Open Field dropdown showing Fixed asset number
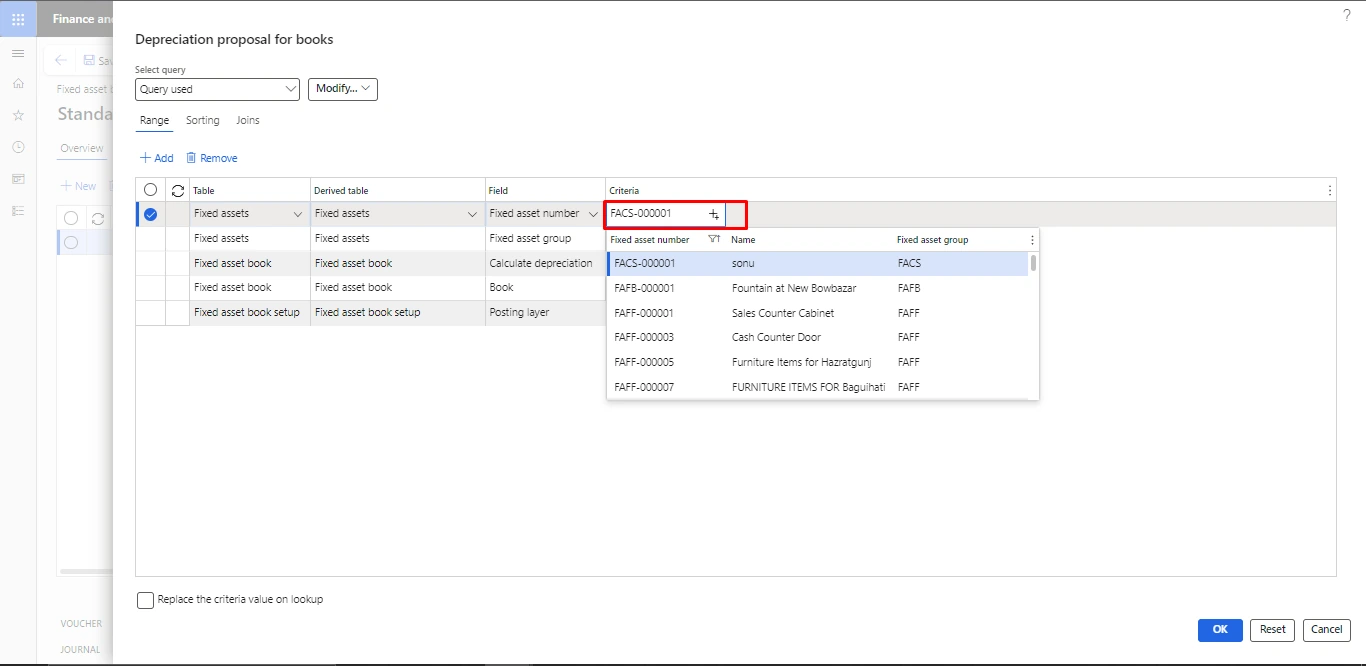Viewport: 1366px width, 666px height. 594,214
